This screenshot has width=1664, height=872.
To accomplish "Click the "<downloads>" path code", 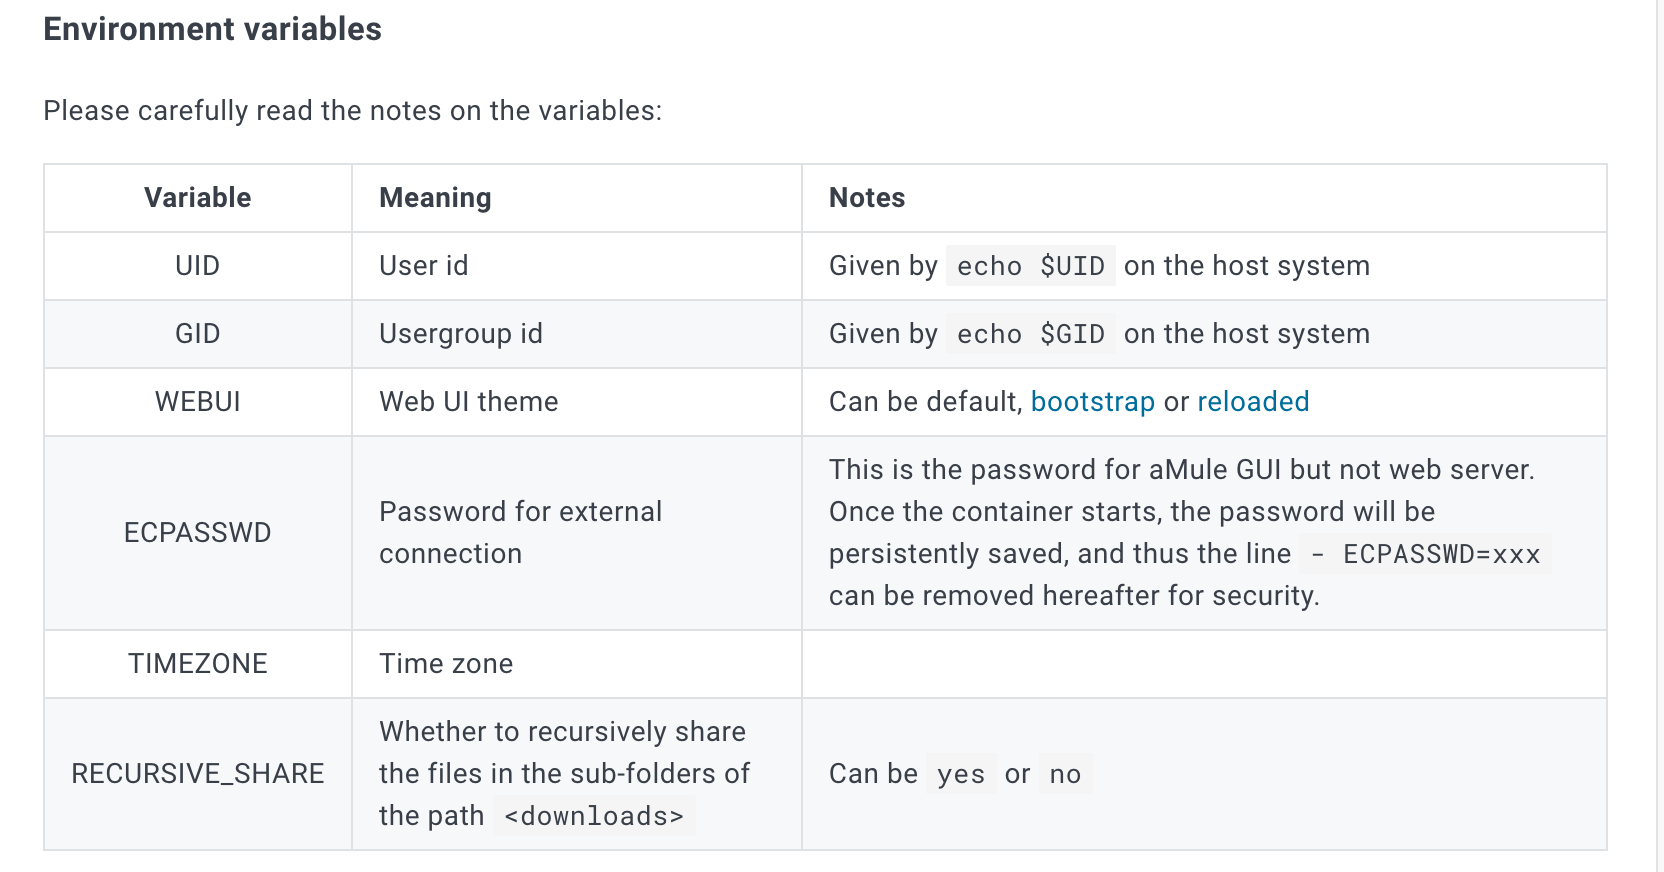I will (x=594, y=816).
